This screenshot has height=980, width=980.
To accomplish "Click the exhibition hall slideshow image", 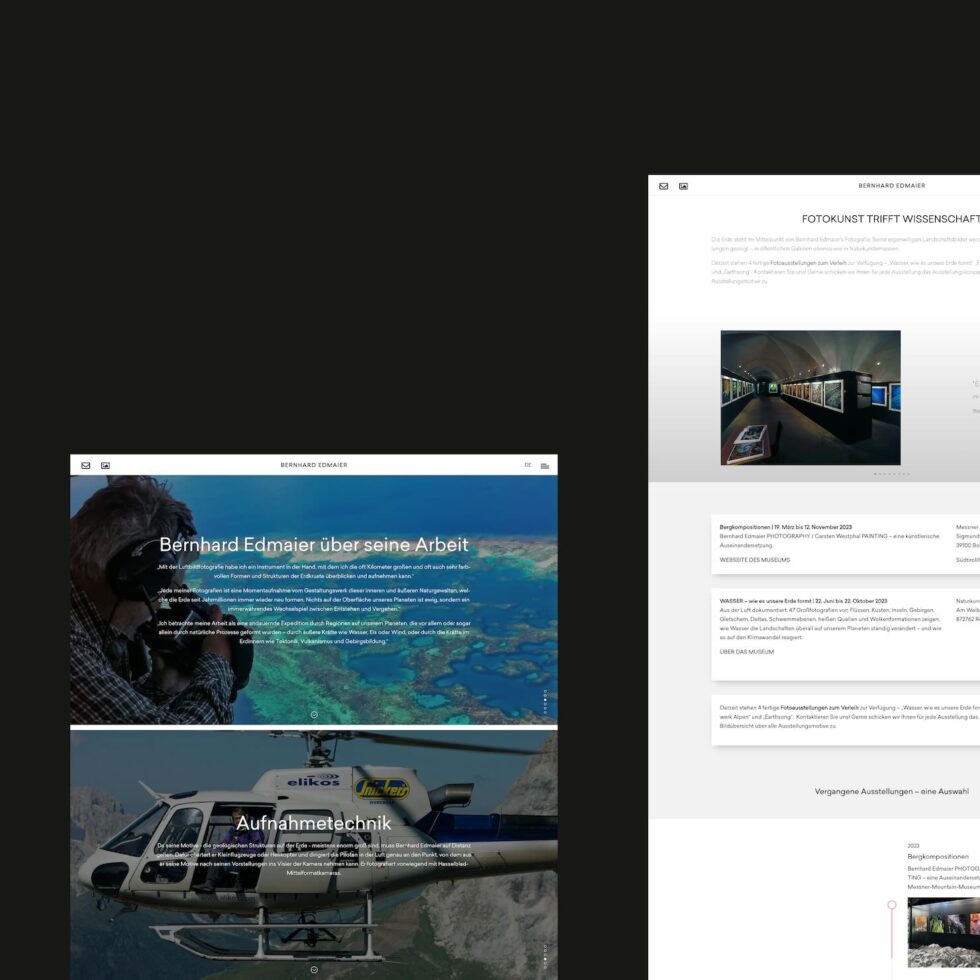I will click(810, 397).
